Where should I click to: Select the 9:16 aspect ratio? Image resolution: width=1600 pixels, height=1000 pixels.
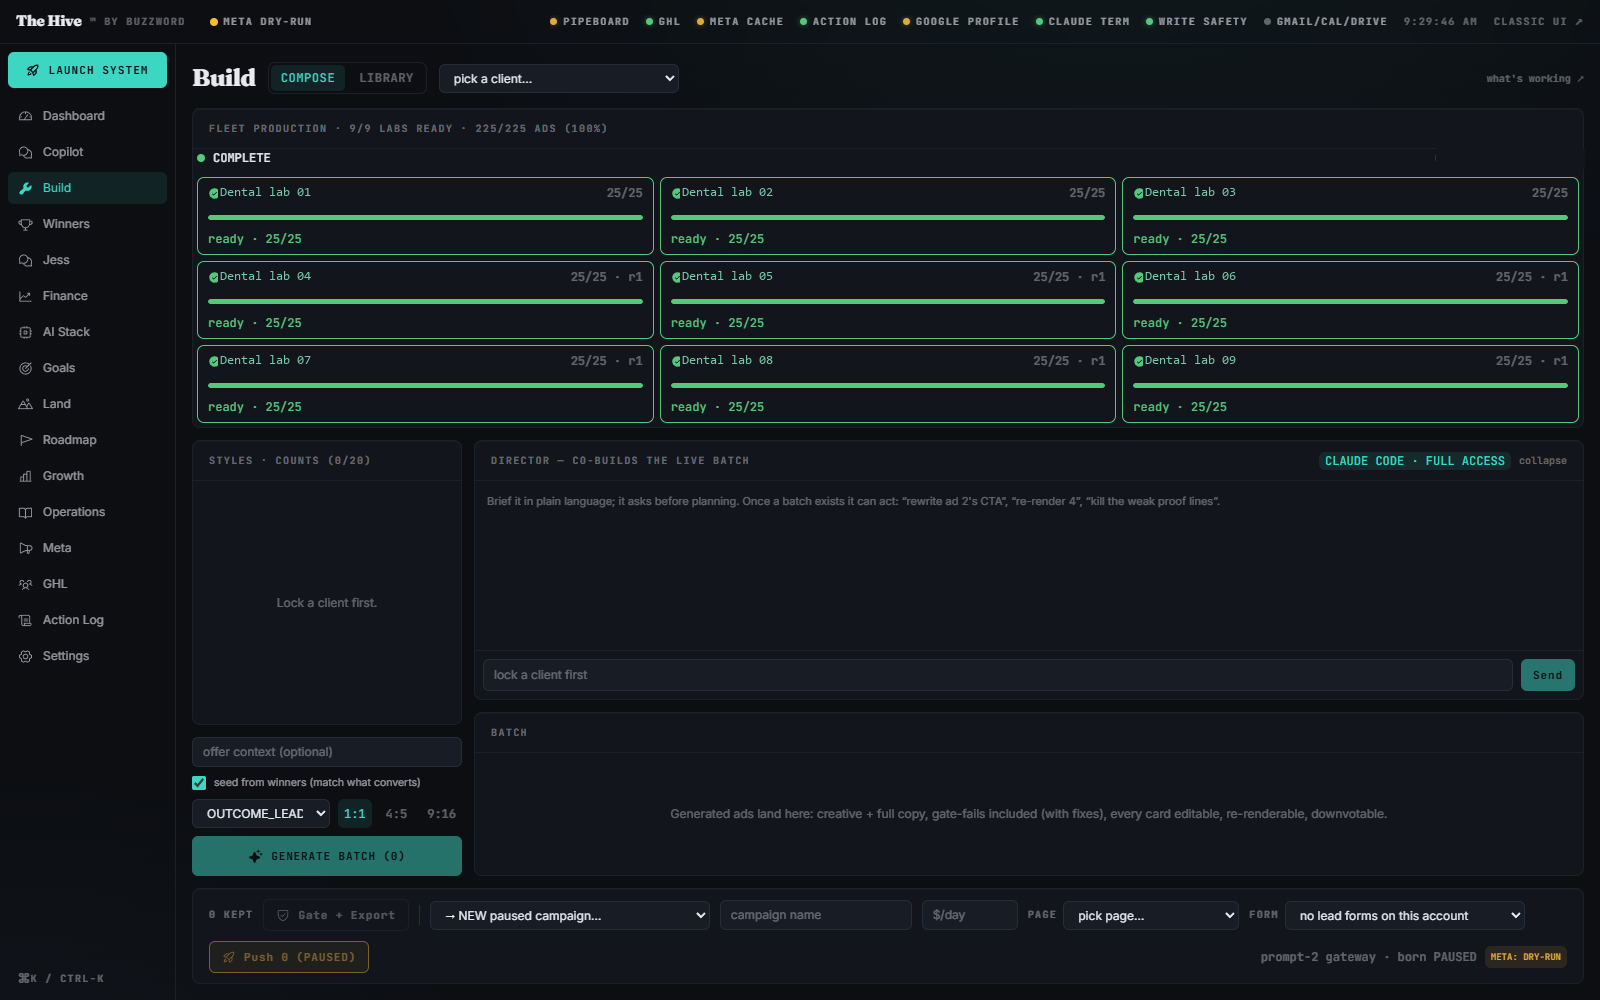pos(441,814)
